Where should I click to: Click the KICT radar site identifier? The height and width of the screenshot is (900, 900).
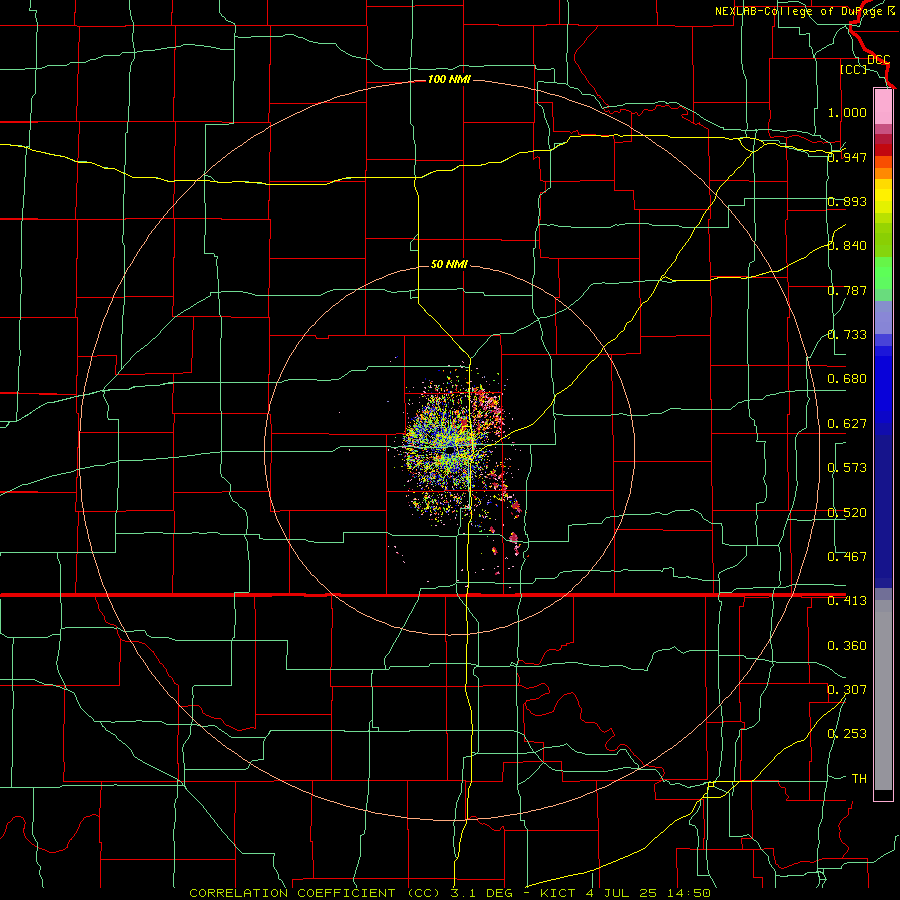pyautogui.click(x=558, y=893)
